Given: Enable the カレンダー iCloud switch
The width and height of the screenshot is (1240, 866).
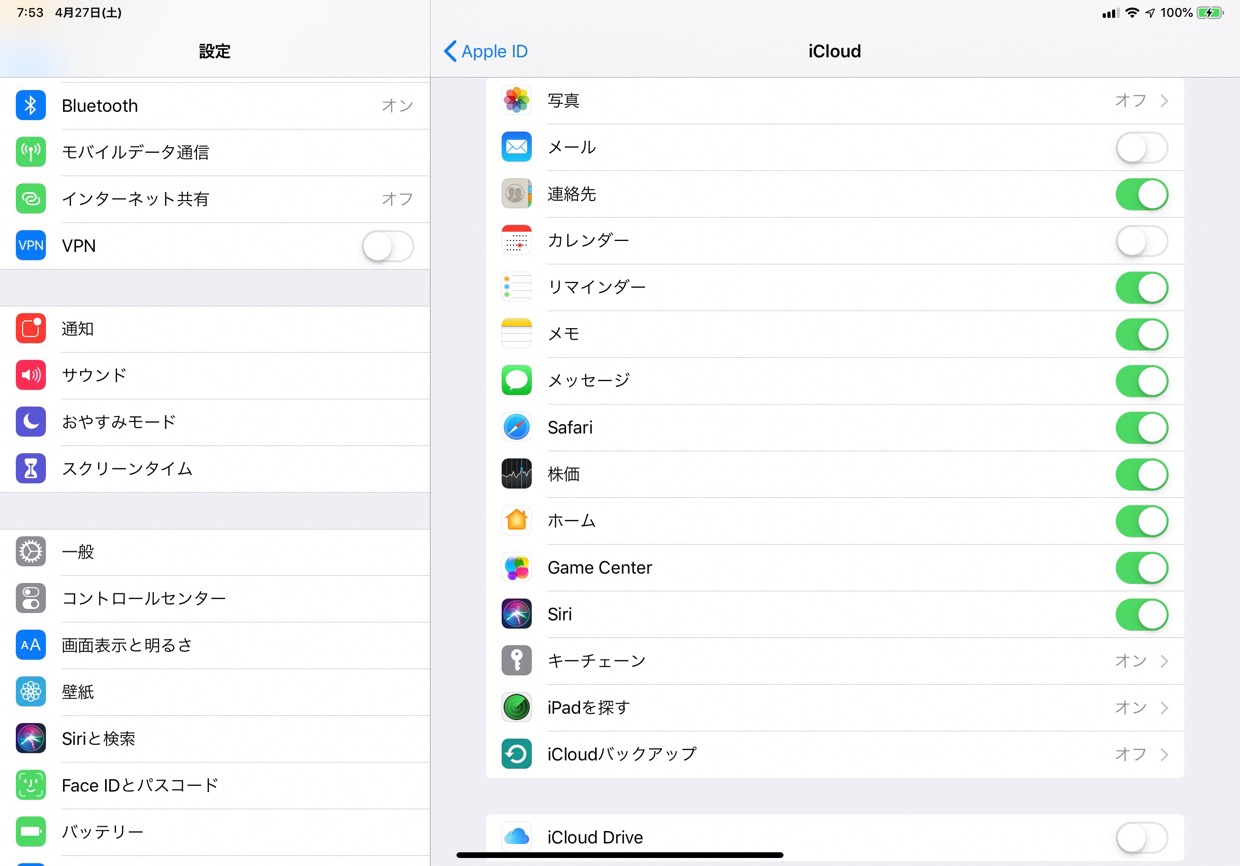Looking at the screenshot, I should pyautogui.click(x=1142, y=241).
